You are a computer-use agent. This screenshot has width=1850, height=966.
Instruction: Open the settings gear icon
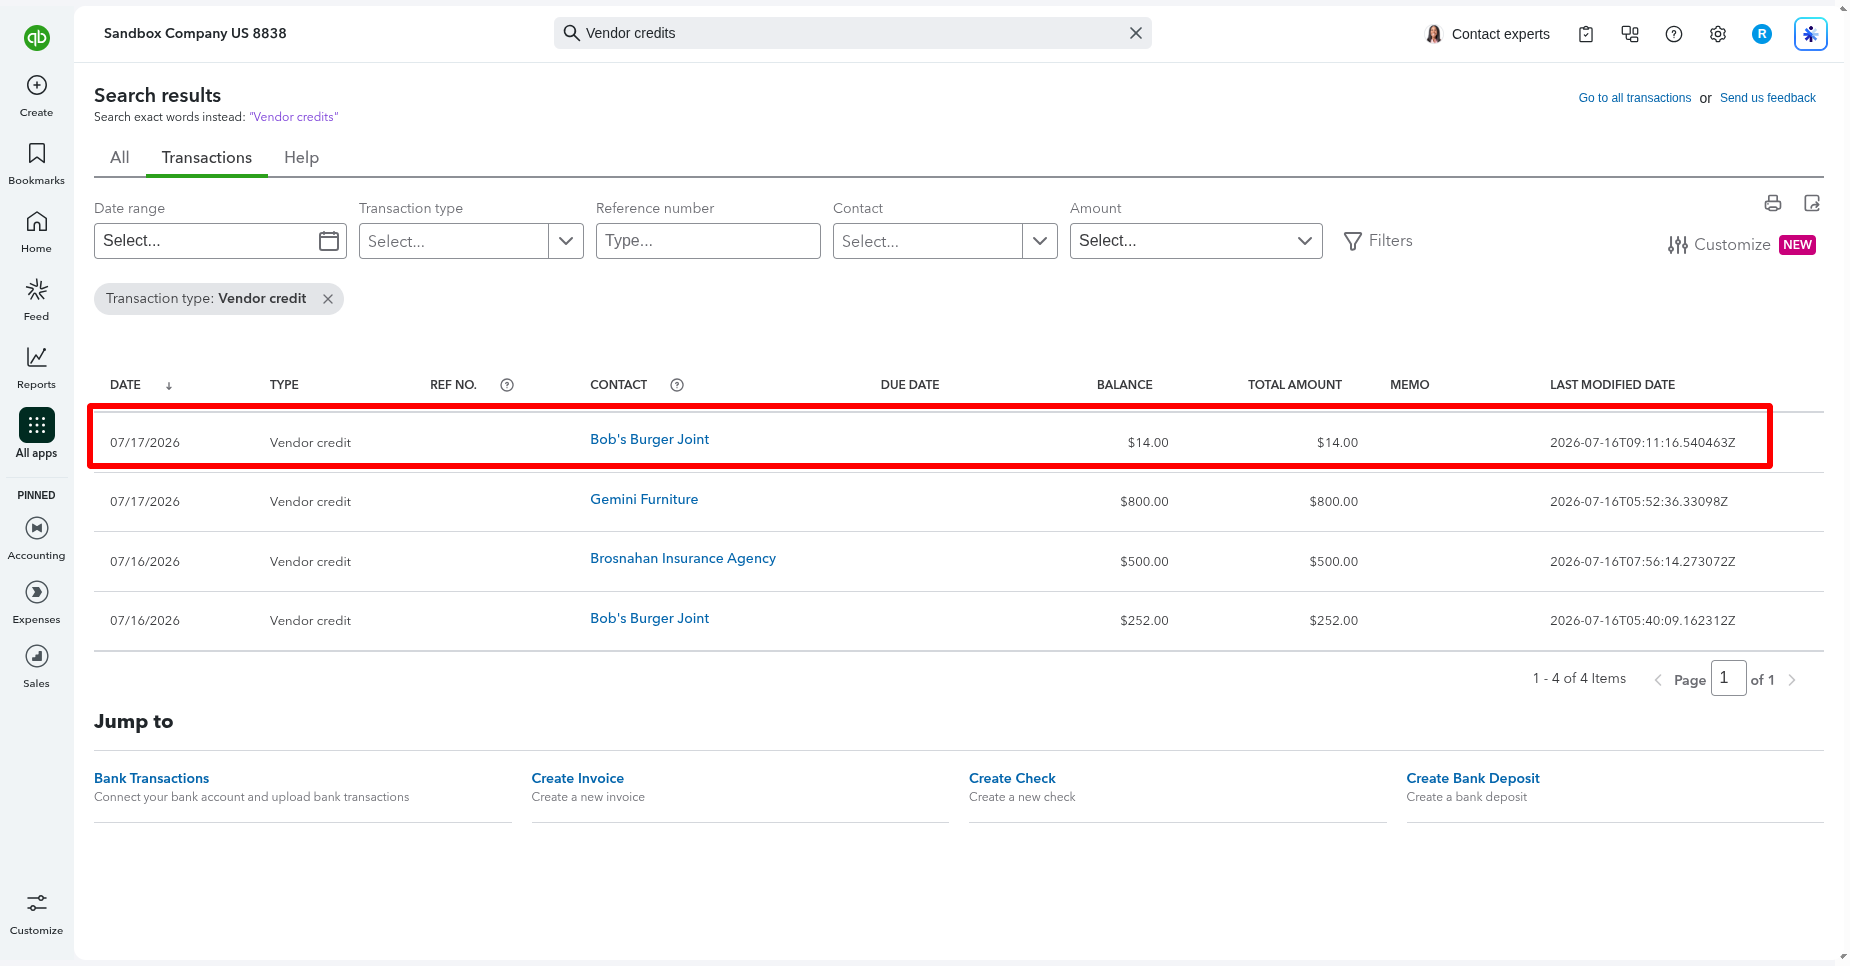(1718, 34)
